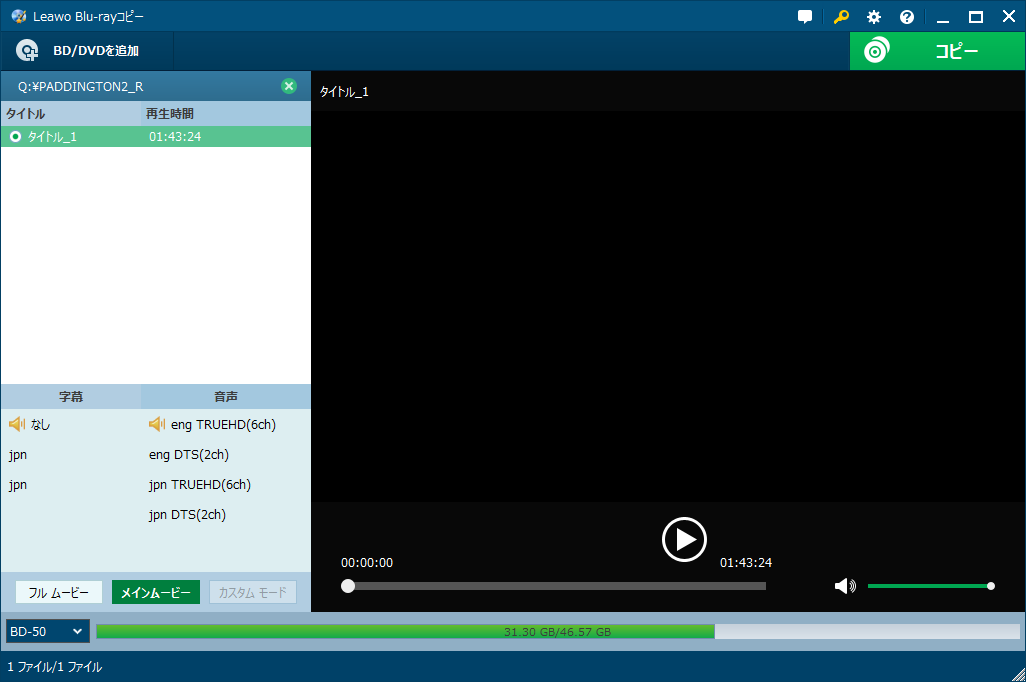Click BD/DVDを追加 button

(78, 51)
